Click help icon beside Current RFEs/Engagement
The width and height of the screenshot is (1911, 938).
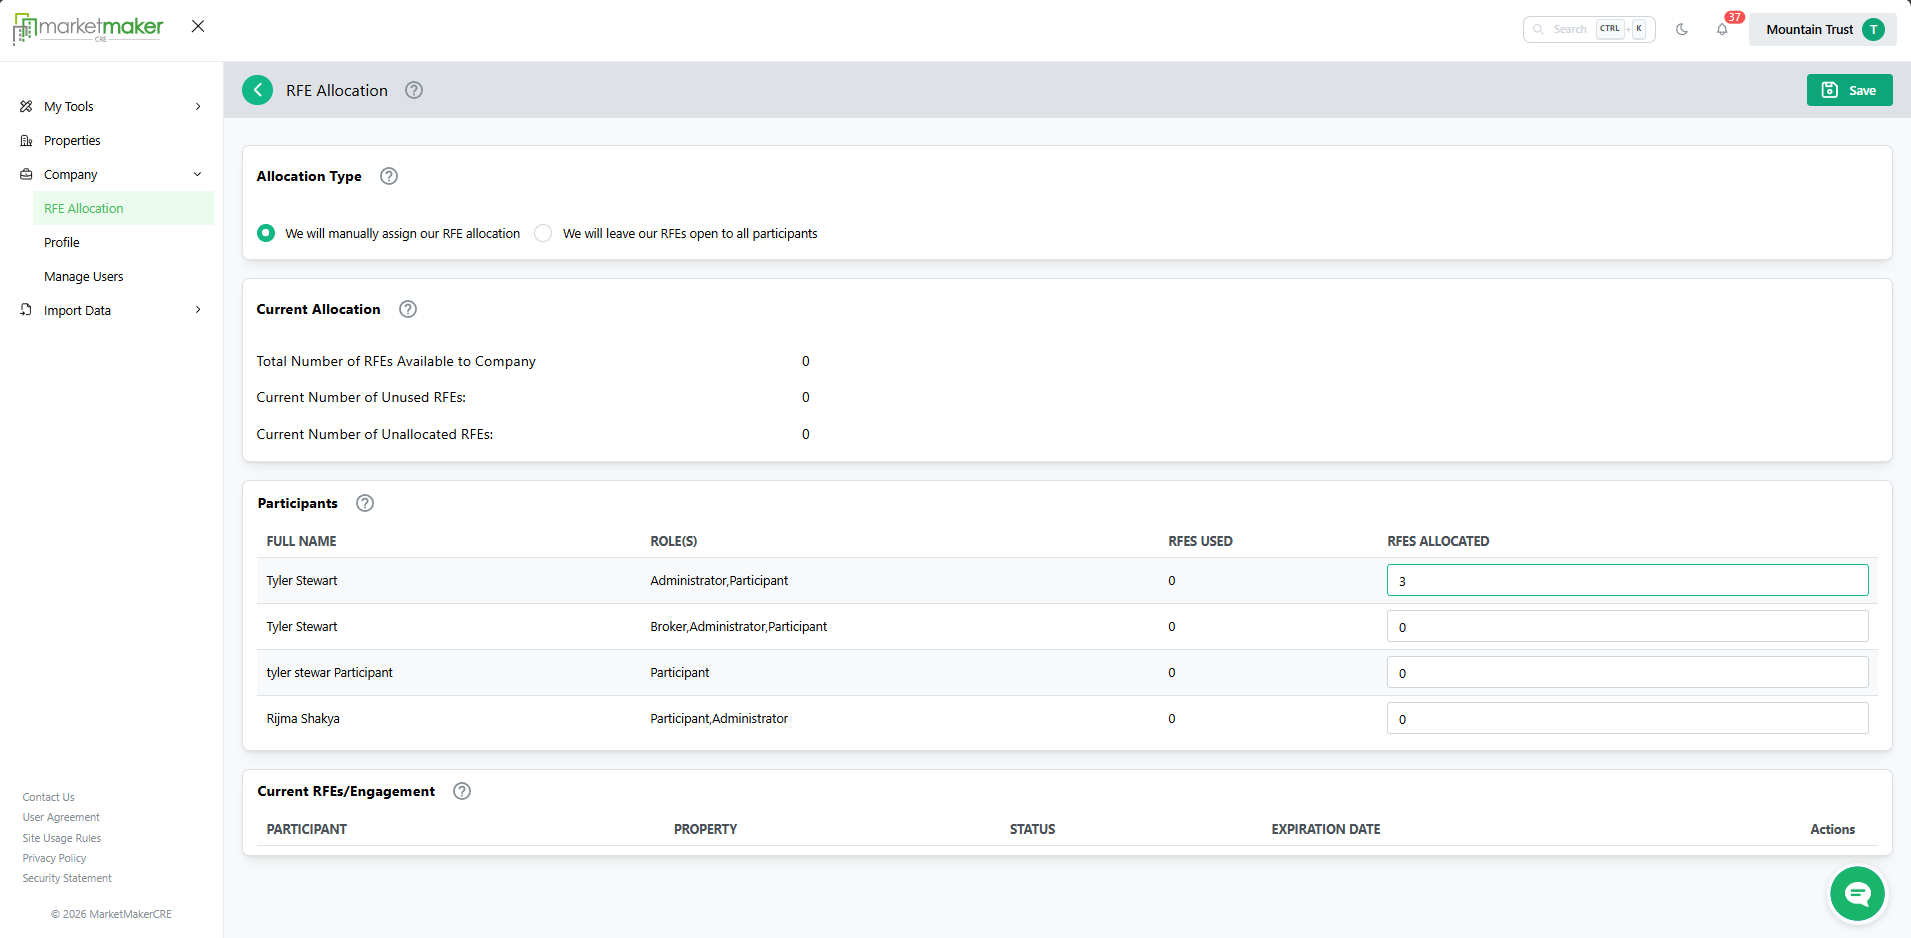(x=462, y=791)
